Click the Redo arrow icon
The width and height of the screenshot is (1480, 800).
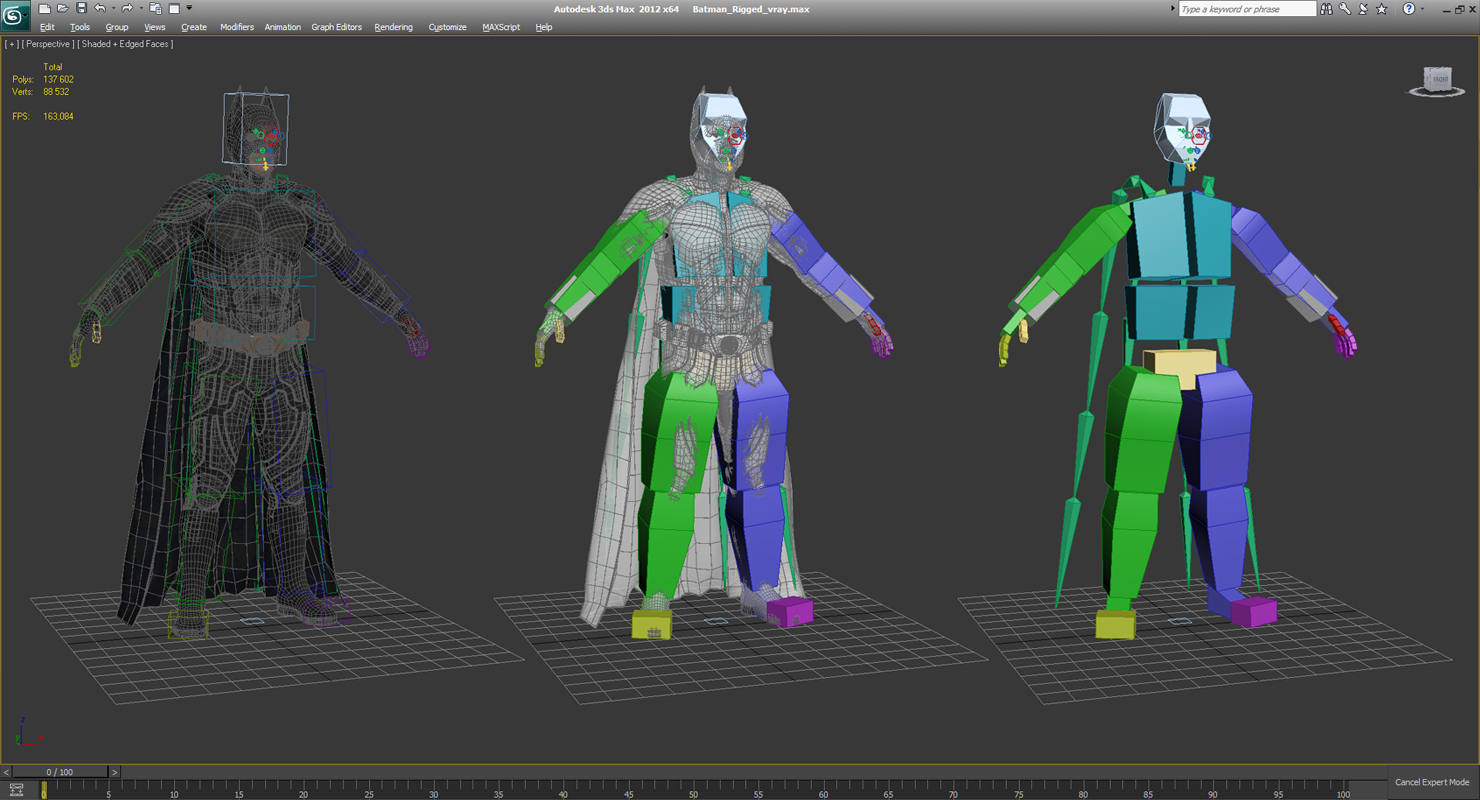pyautogui.click(x=127, y=9)
